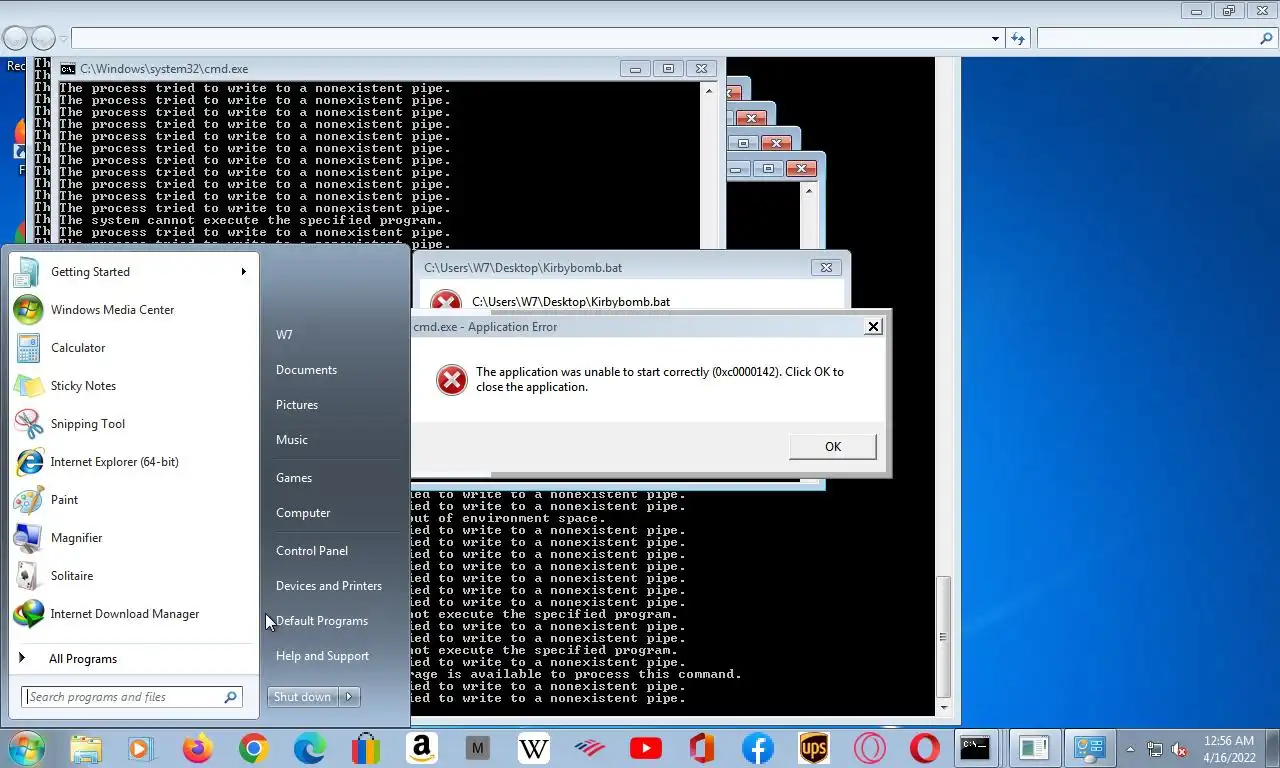Viewport: 1280px width, 768px height.
Task: Open the Bank of America taskbar shortcut
Action: click(590, 748)
